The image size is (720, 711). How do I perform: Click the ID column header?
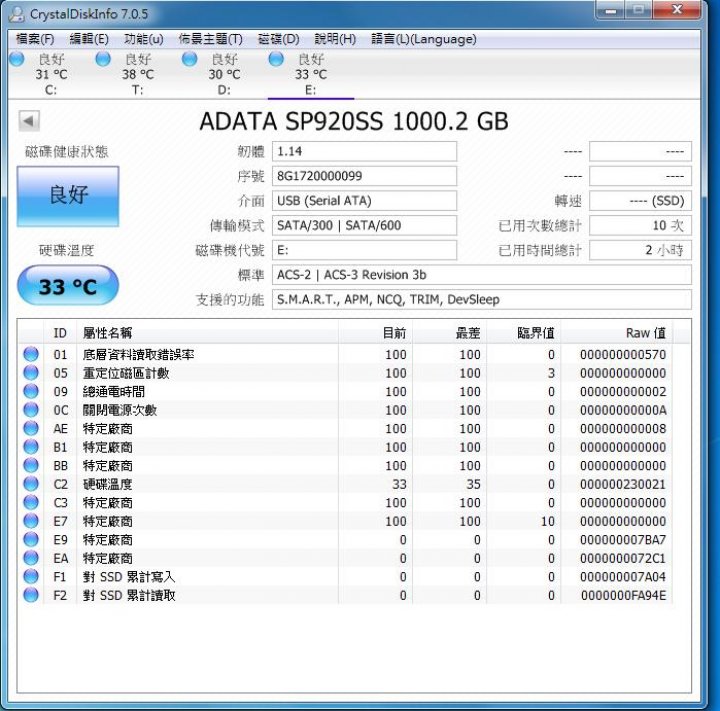[x=60, y=333]
